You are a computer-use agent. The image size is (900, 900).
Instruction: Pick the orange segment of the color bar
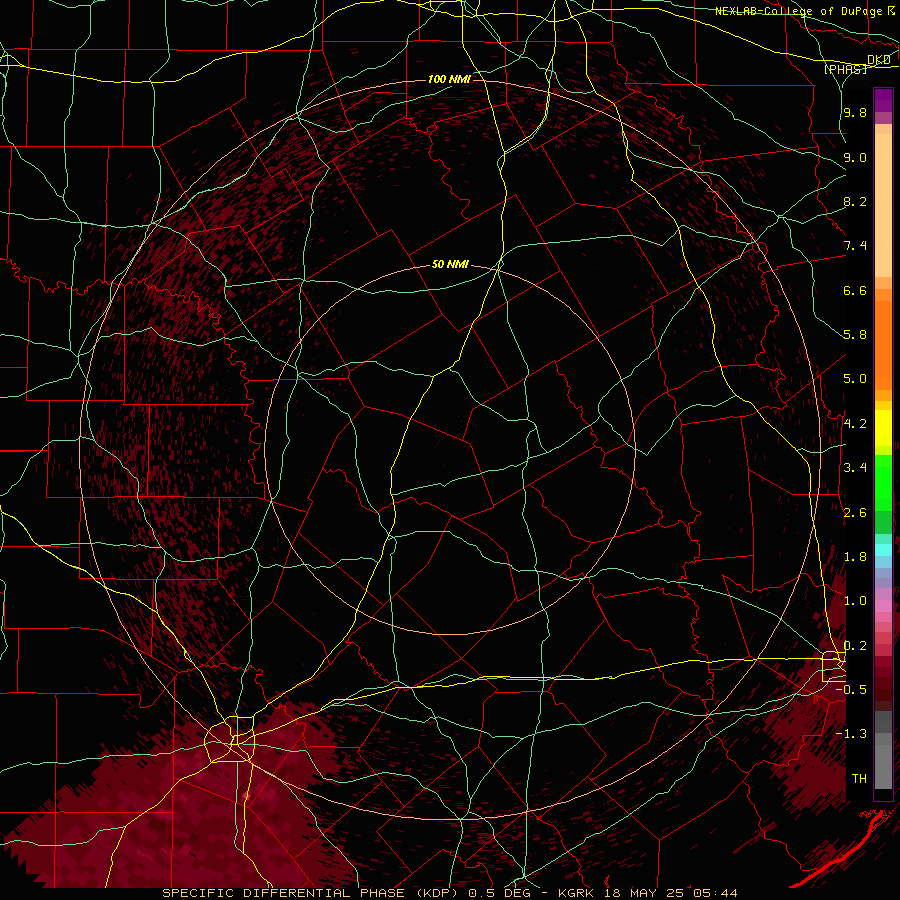coord(883,344)
